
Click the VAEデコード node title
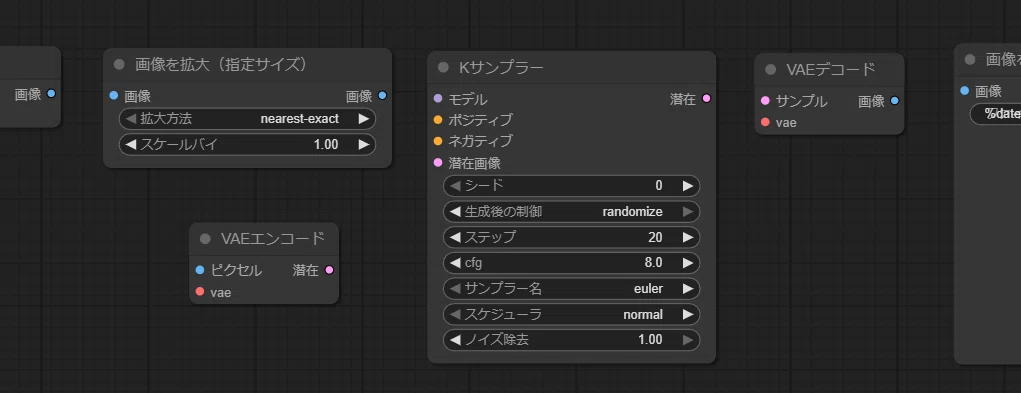coord(830,70)
